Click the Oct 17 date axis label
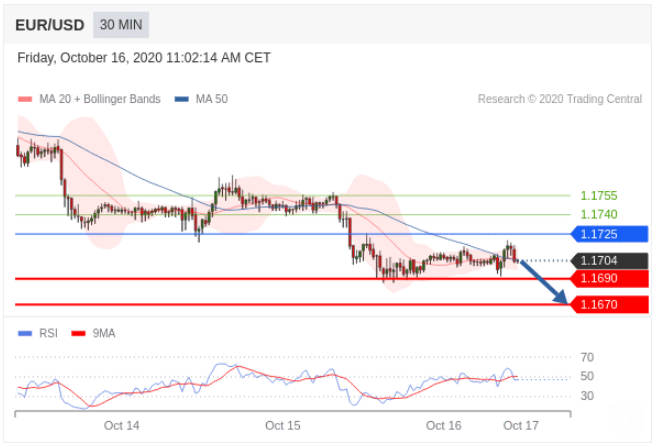Viewport: 656px width, 448px height. (x=521, y=426)
